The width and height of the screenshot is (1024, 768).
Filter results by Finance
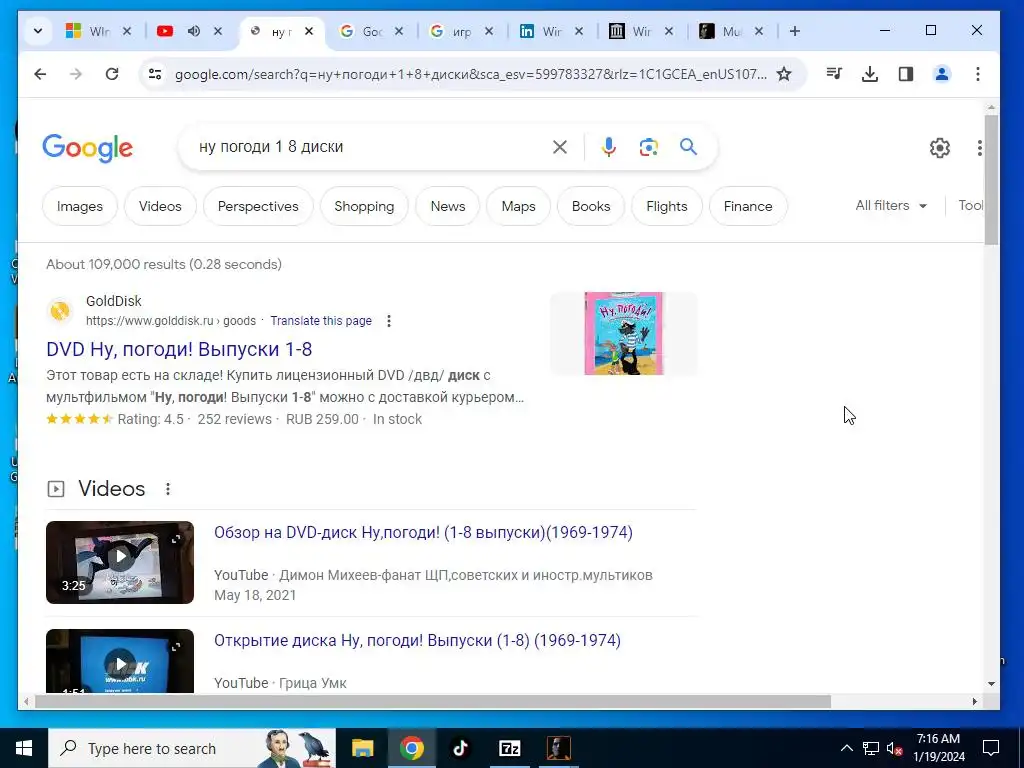click(748, 206)
